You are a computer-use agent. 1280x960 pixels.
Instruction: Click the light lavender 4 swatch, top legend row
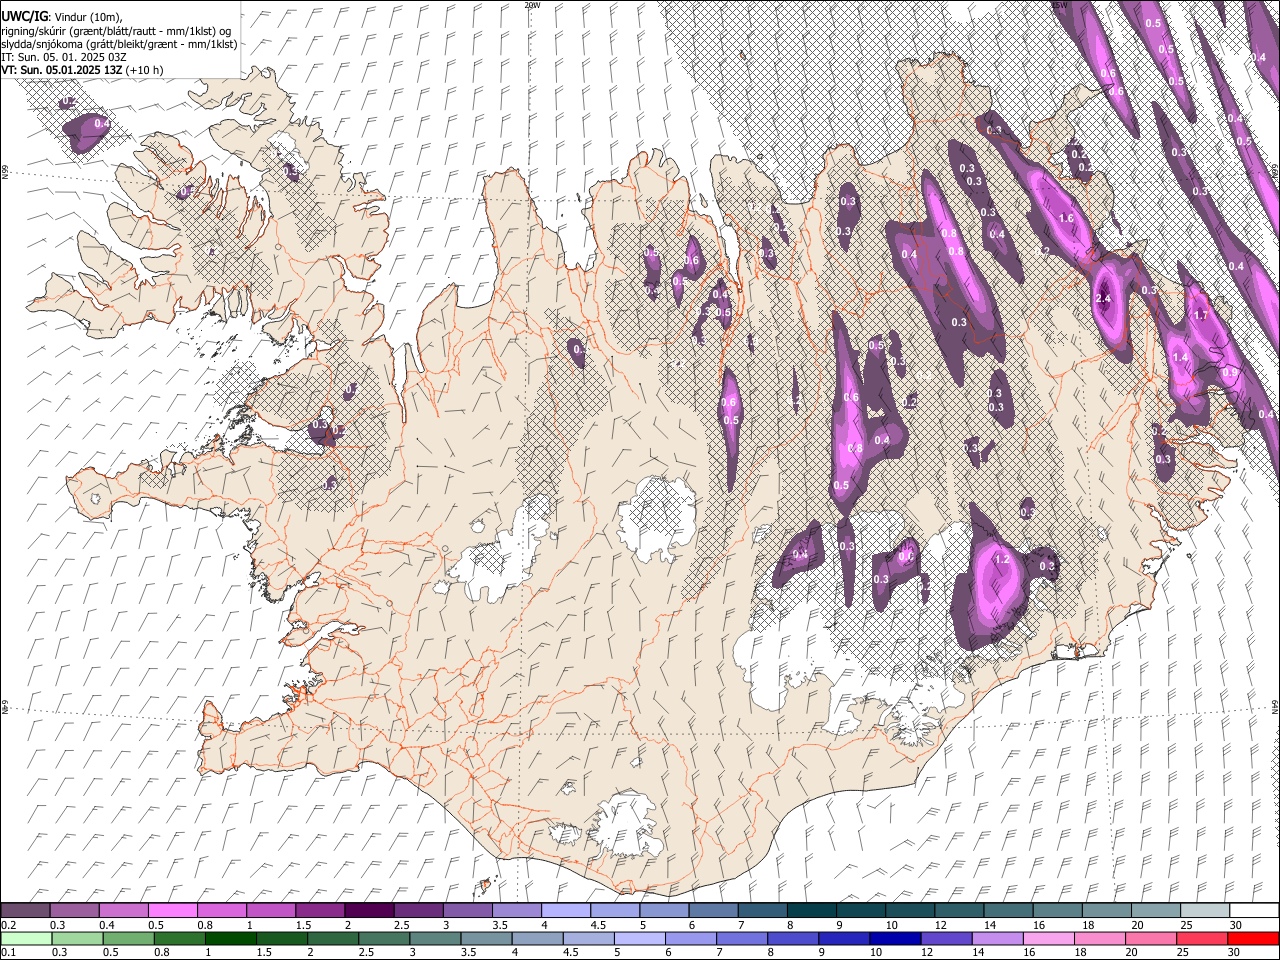click(565, 910)
